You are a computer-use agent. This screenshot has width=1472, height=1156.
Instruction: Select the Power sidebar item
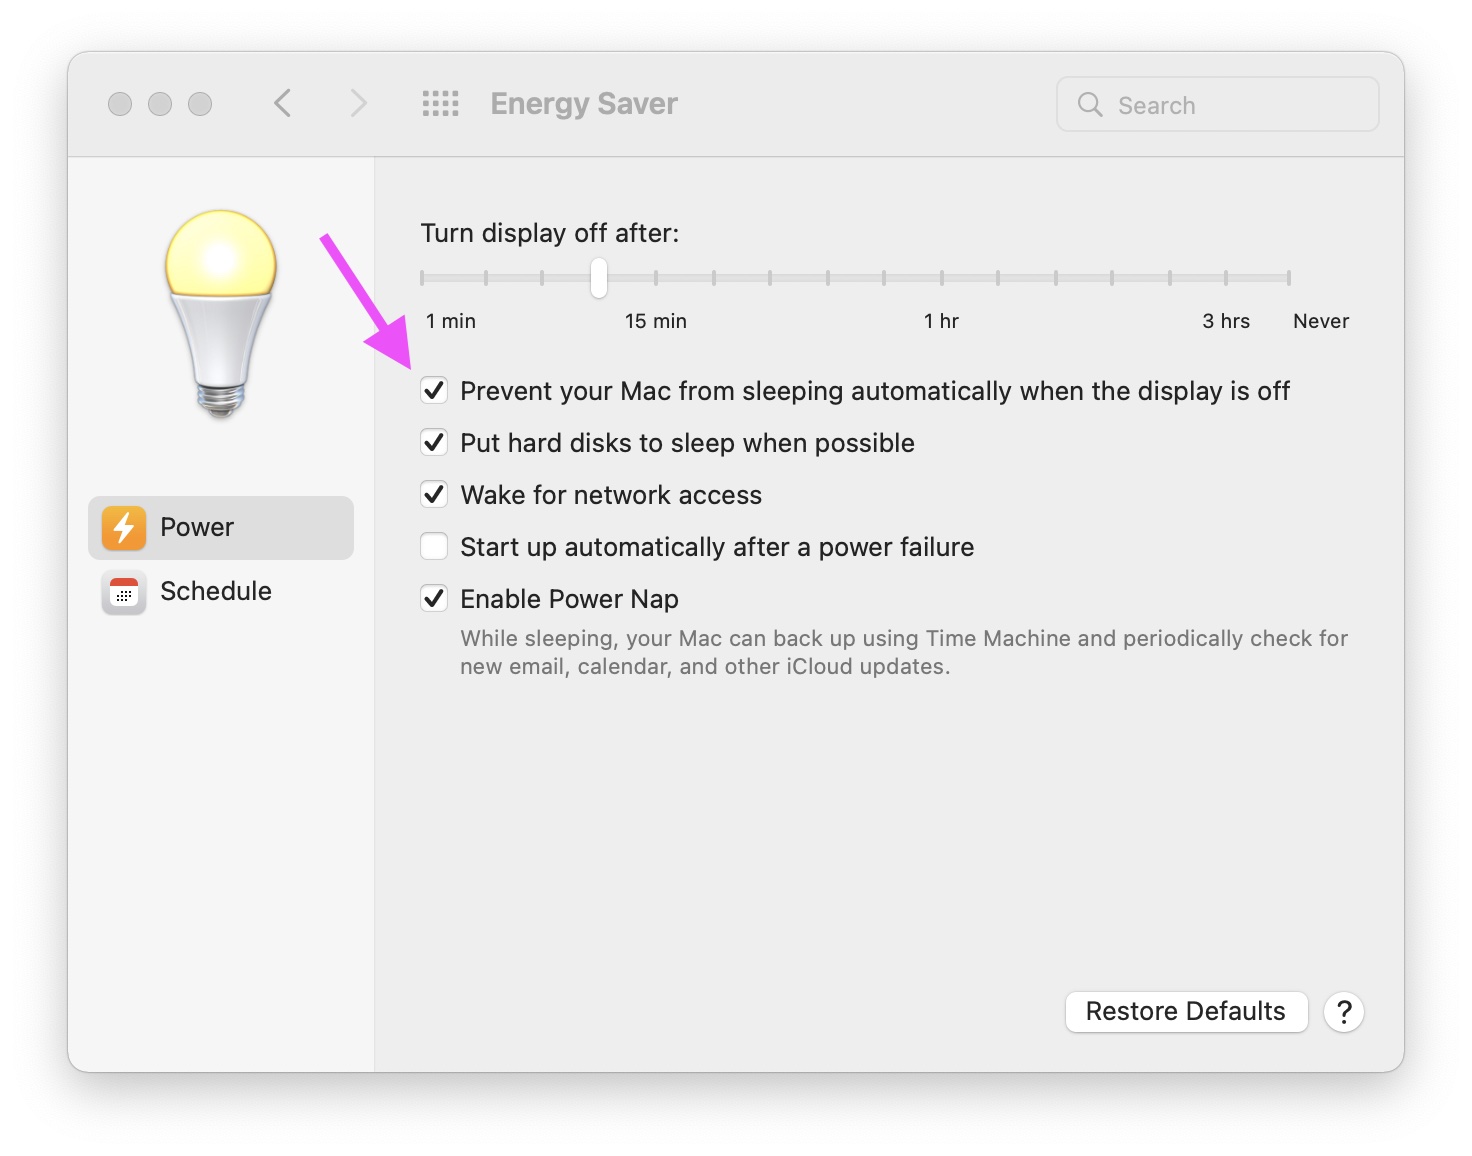click(x=221, y=528)
